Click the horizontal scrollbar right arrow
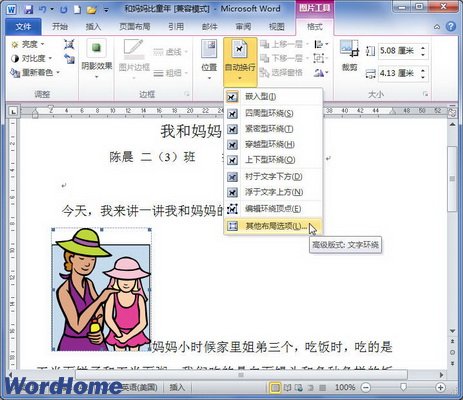 point(441,375)
